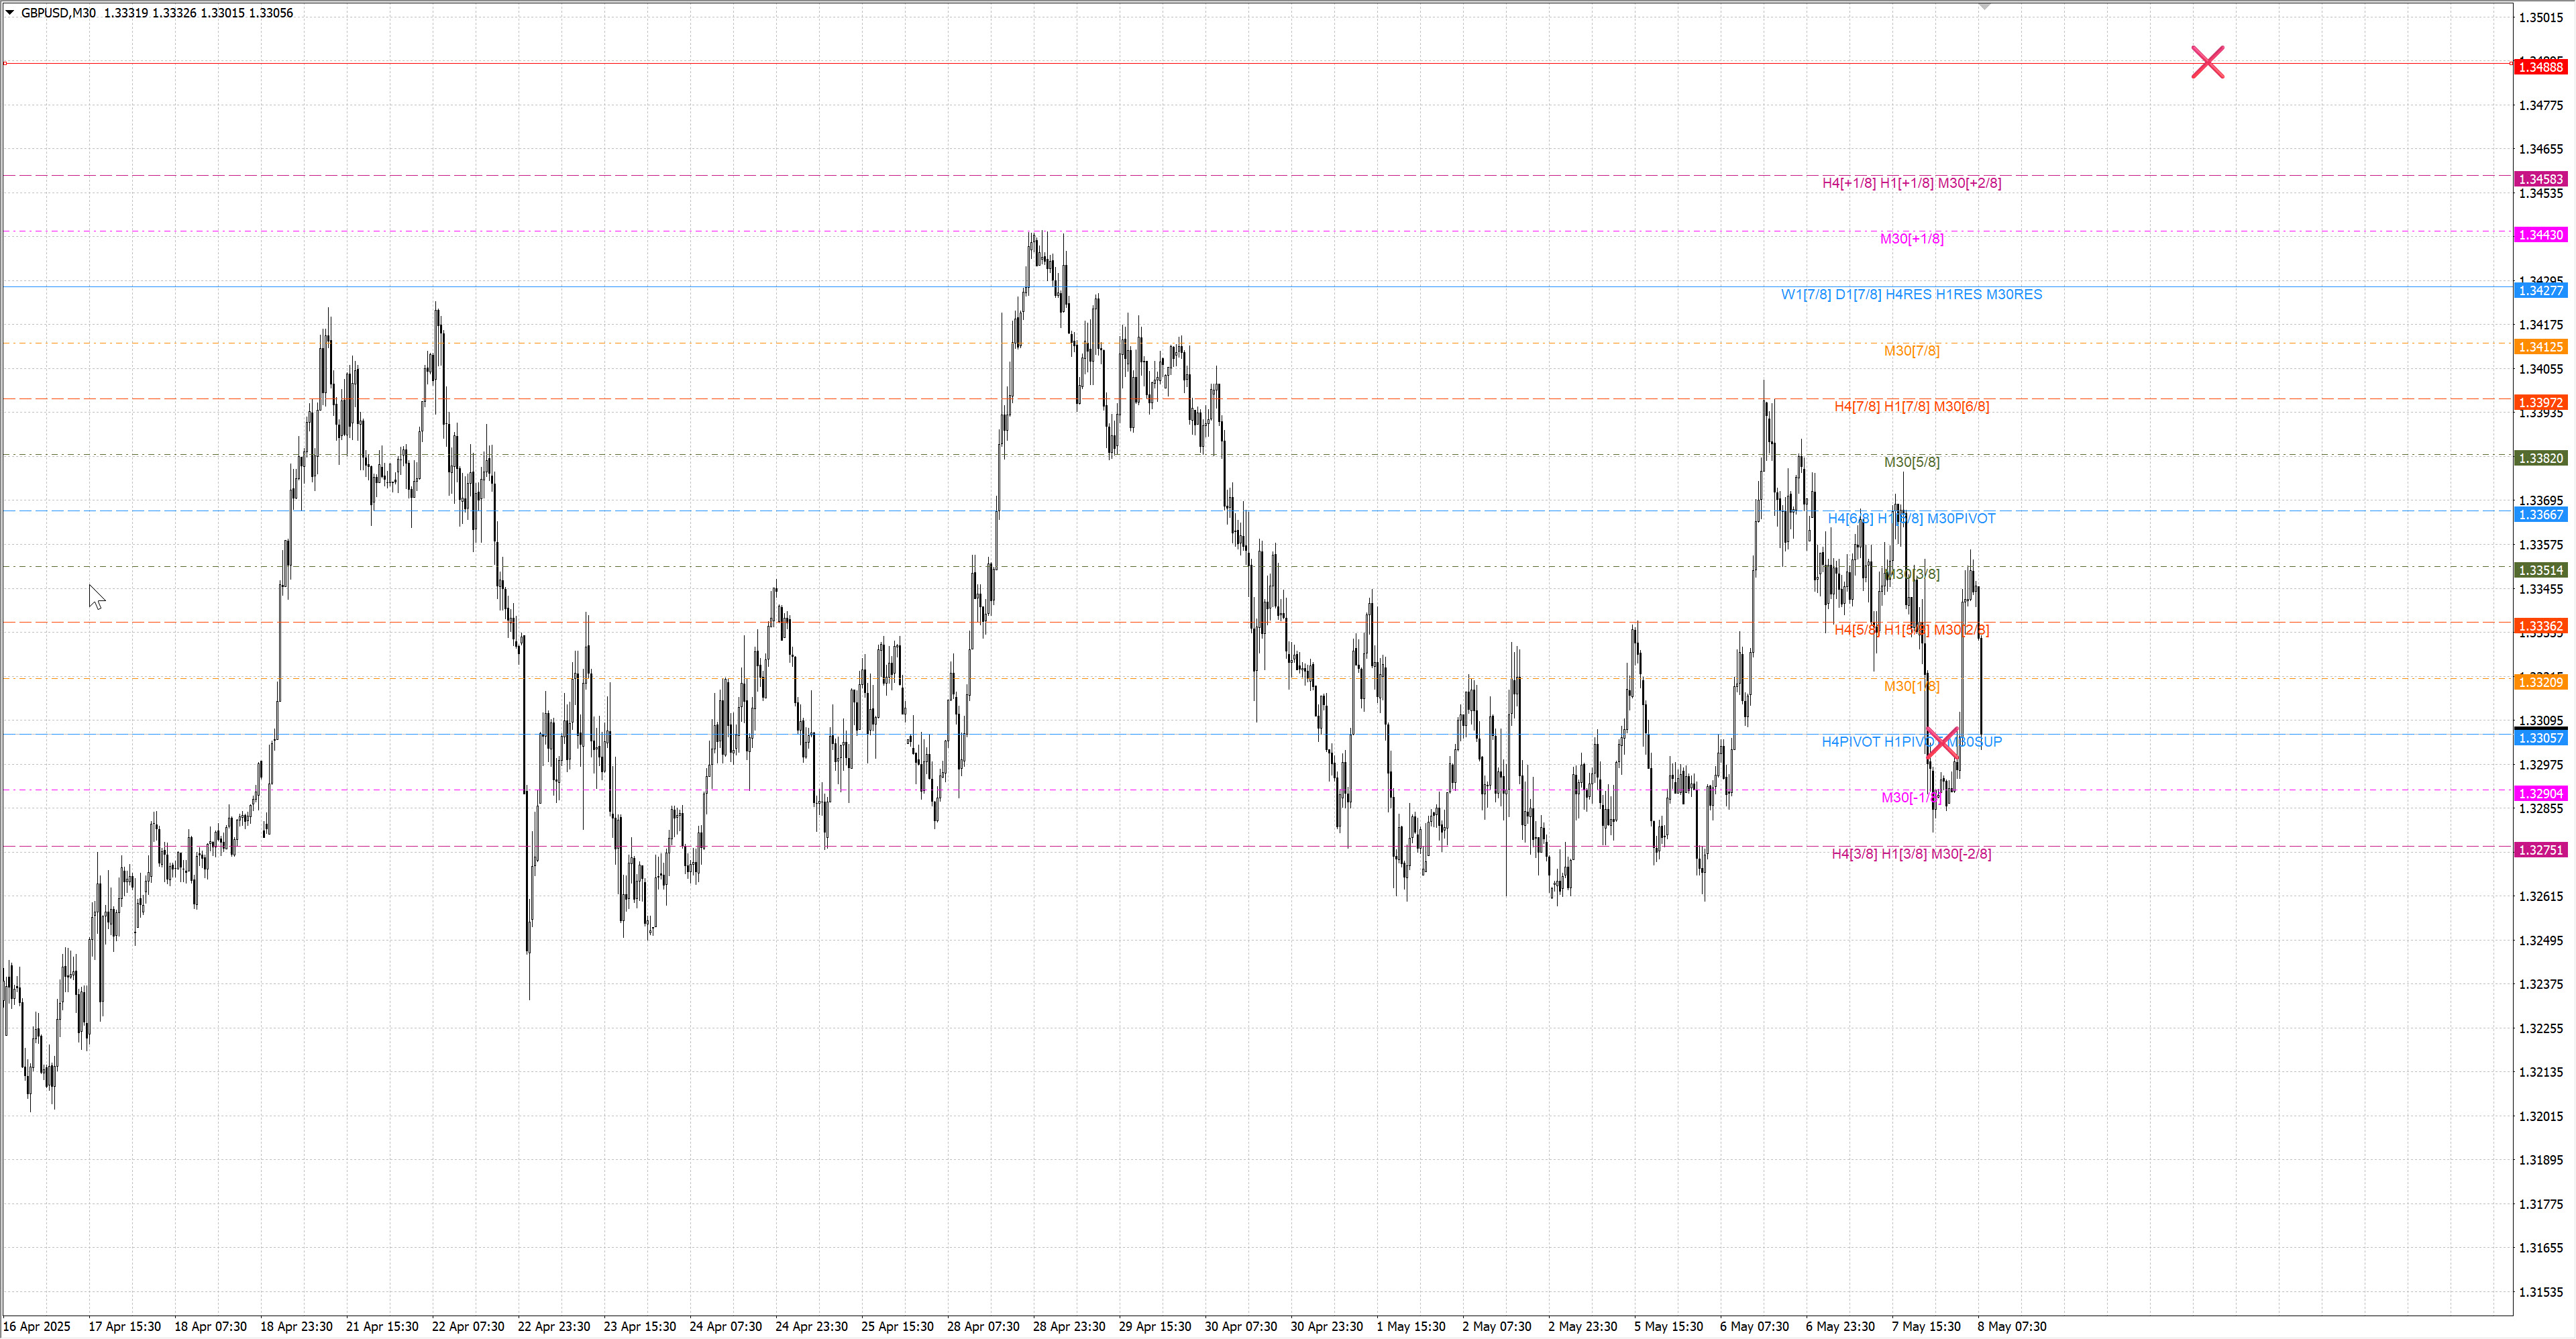Click '28 Apr 23:30' on the time axis
The height and width of the screenshot is (1339, 2576).
pos(1068,1326)
